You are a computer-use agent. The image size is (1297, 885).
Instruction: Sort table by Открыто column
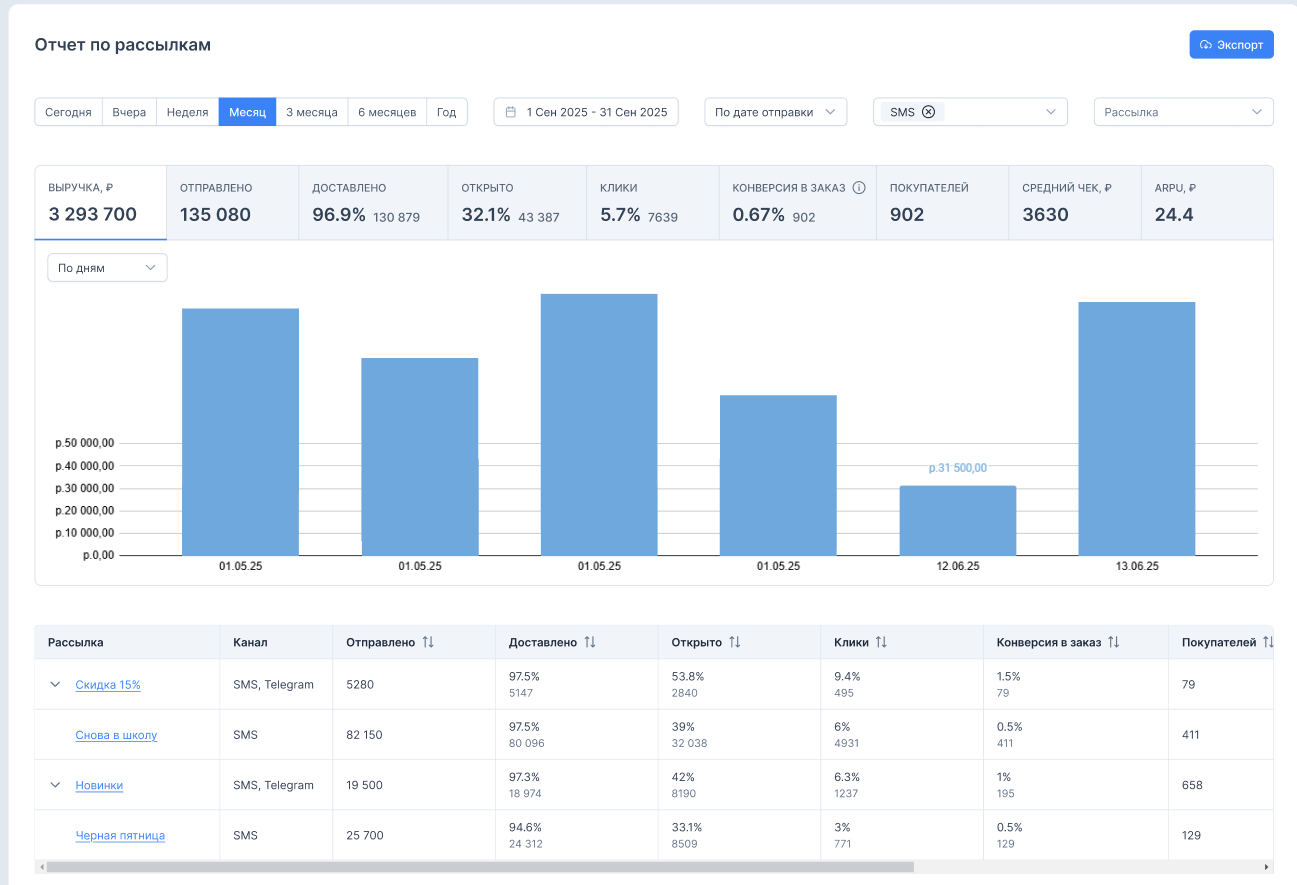point(735,642)
